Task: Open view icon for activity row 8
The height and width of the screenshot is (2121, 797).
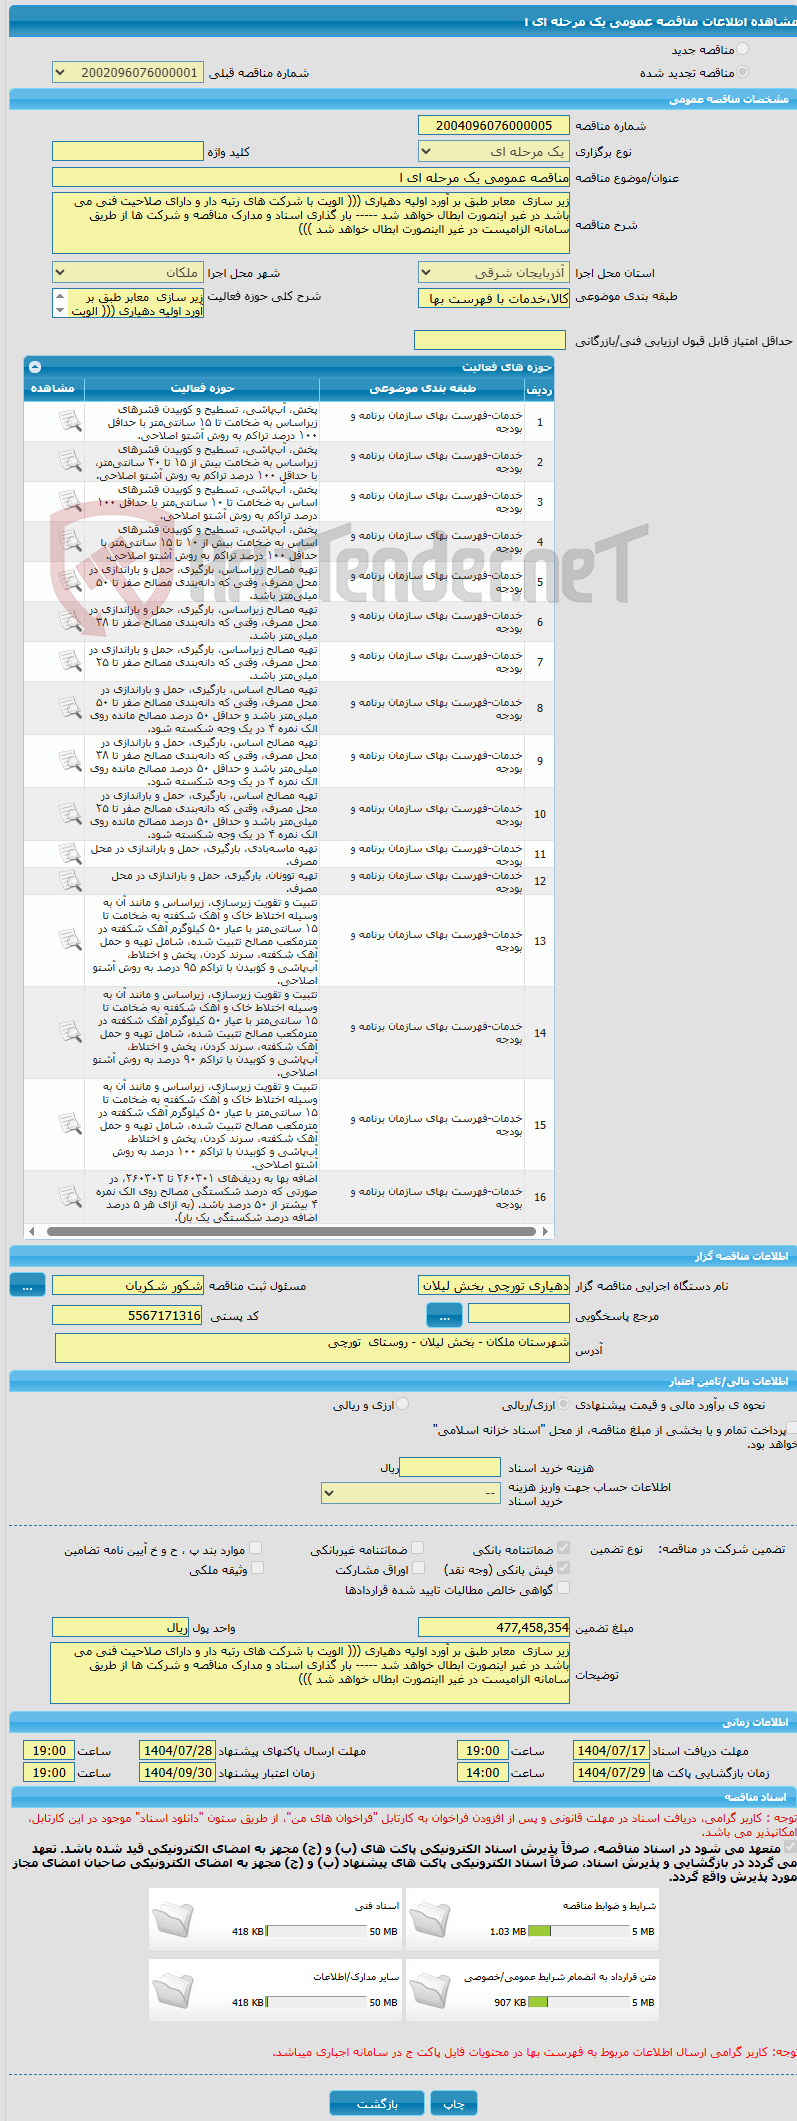Action: click(x=69, y=707)
